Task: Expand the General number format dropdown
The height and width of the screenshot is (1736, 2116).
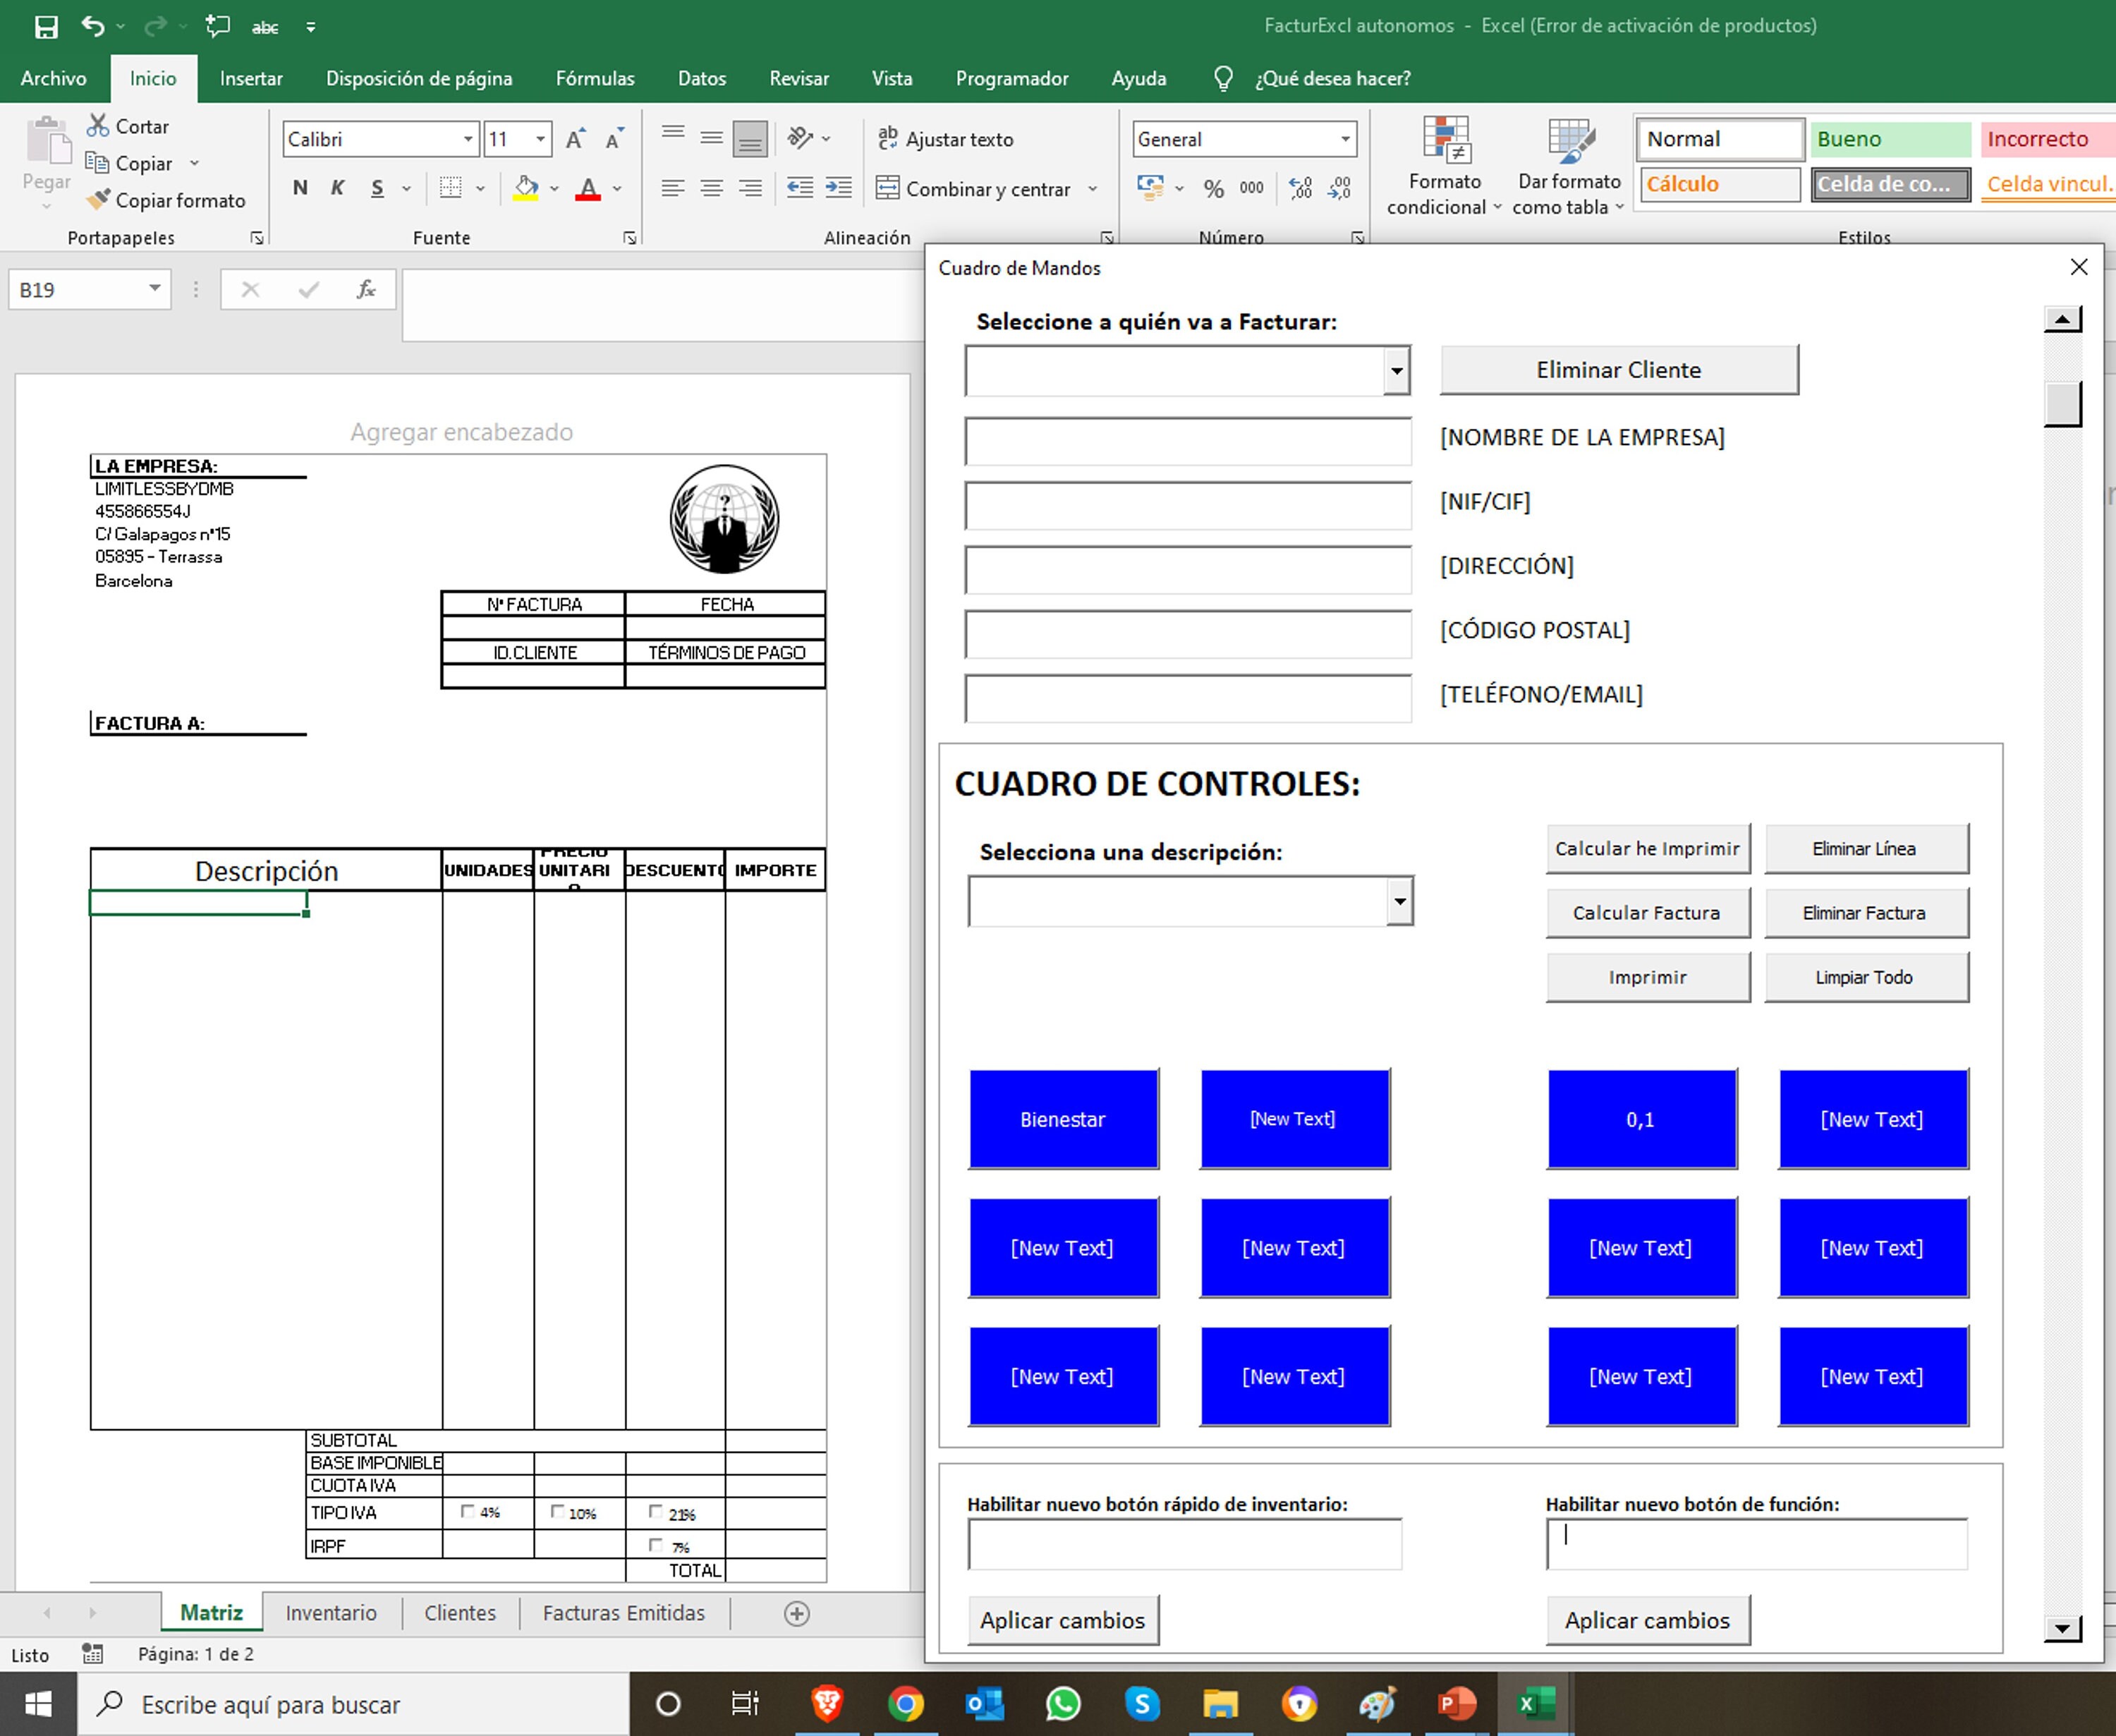Action: click(x=1344, y=139)
